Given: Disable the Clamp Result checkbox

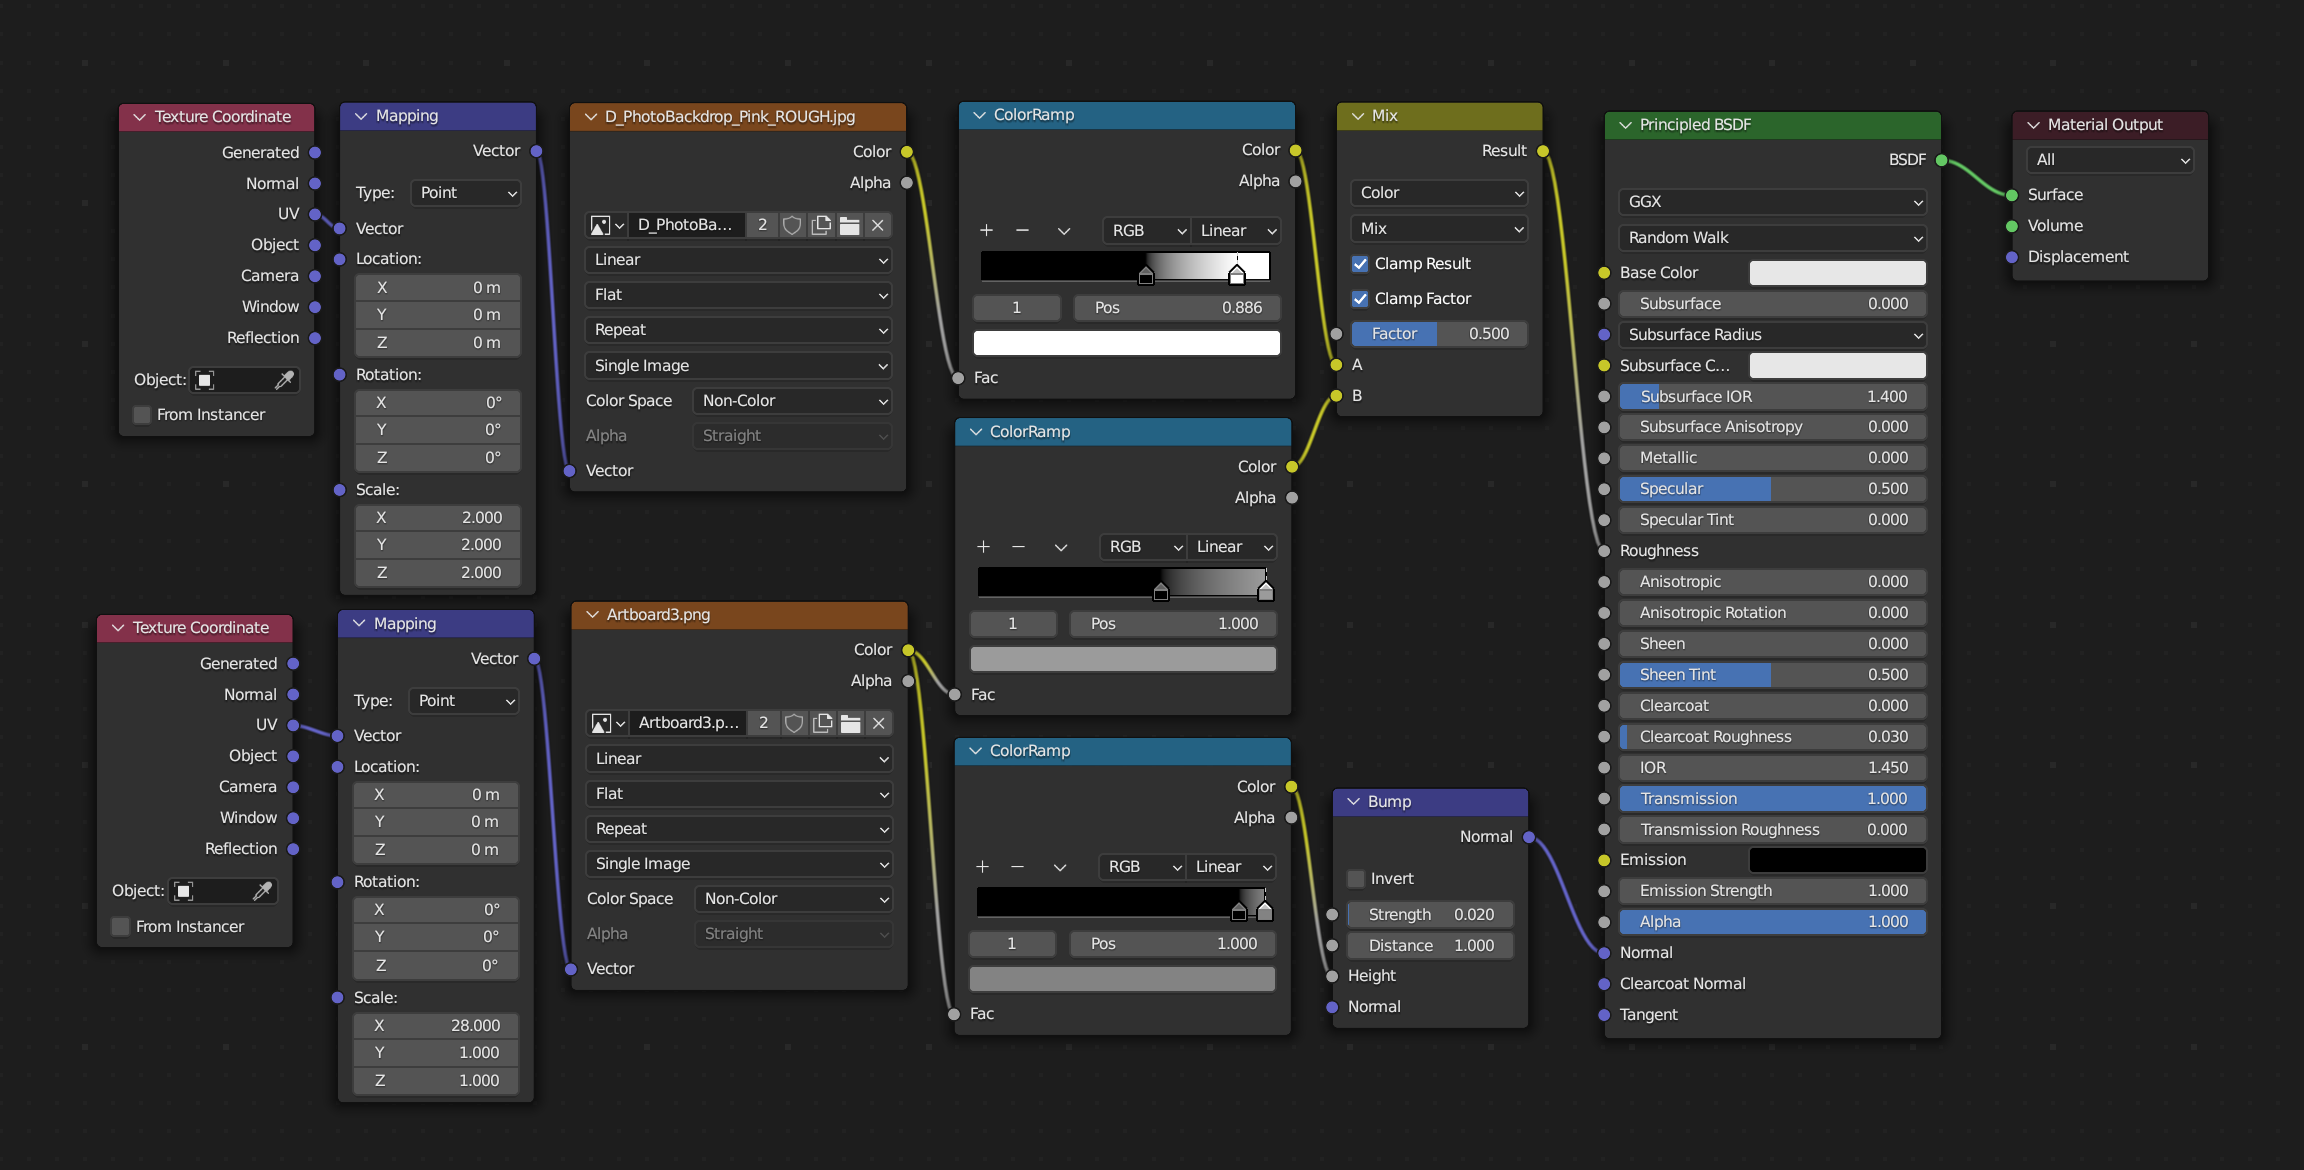Looking at the screenshot, I should click(1360, 264).
